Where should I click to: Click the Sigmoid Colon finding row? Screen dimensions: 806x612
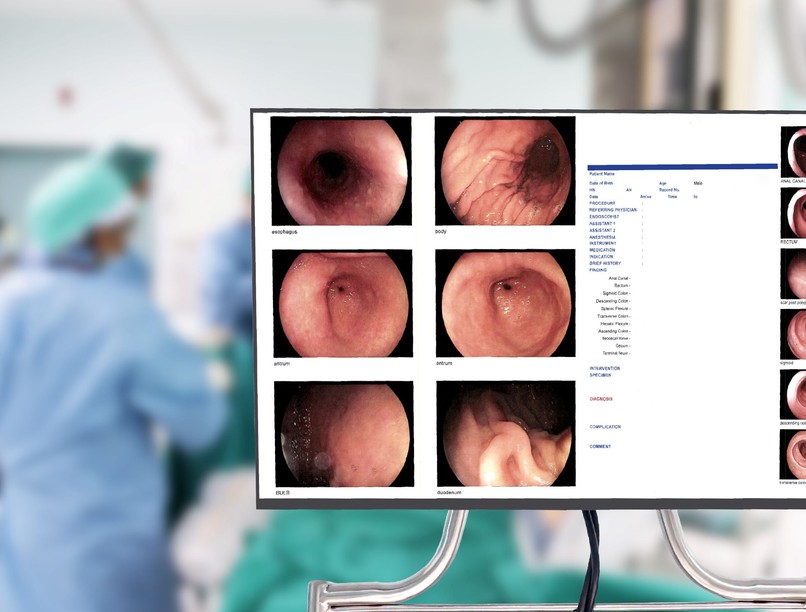pos(616,293)
